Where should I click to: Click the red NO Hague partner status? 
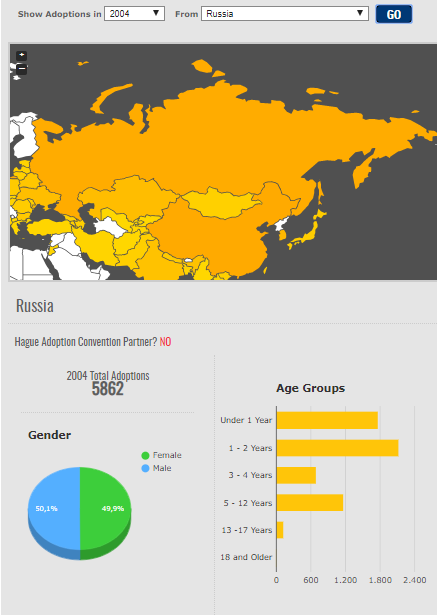165,342
